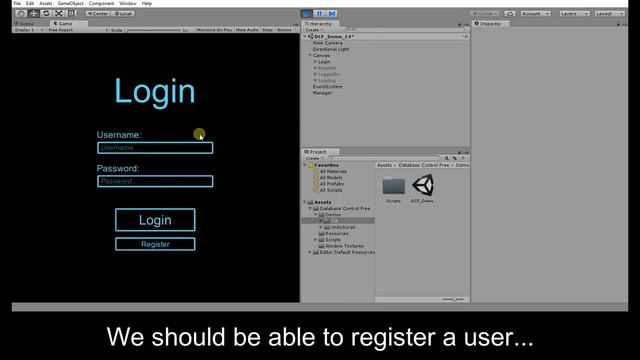Select the Loading object in the Hierarchy

coord(327,80)
